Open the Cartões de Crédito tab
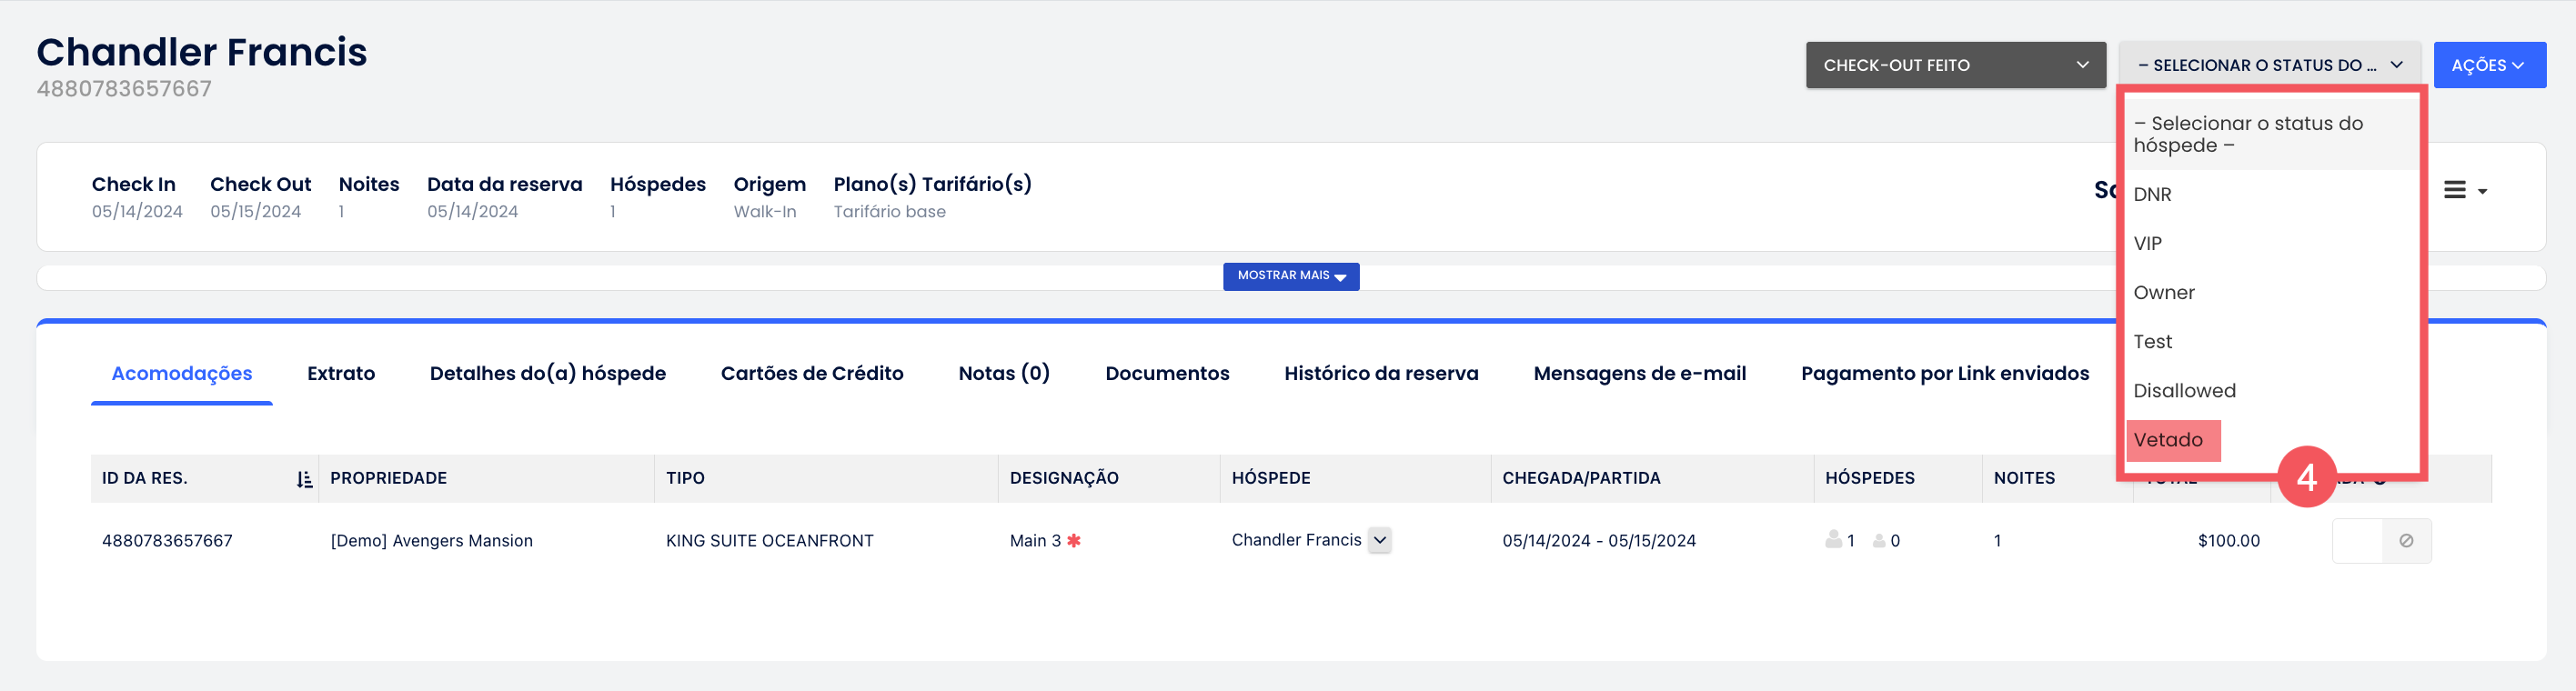The height and width of the screenshot is (691, 2576). click(x=811, y=374)
